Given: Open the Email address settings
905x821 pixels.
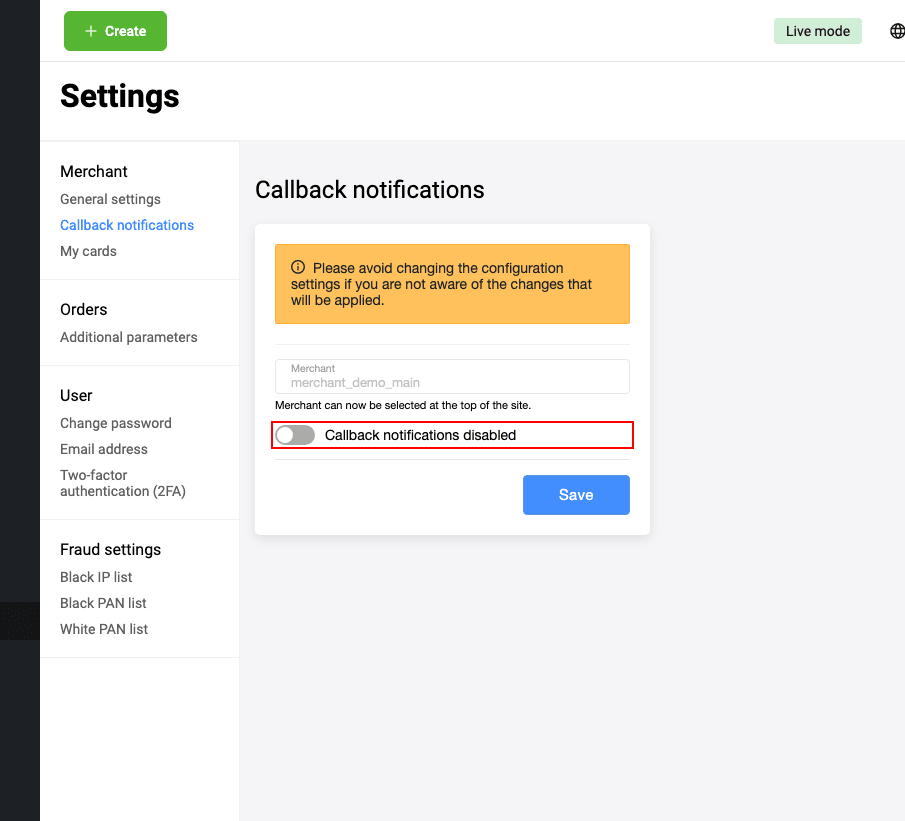Looking at the screenshot, I should 104,449.
